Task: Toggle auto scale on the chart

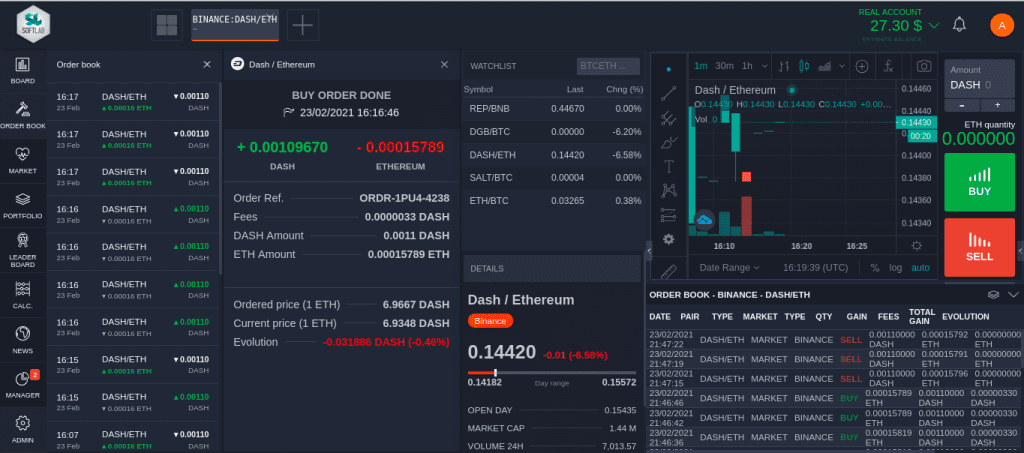Action: (x=920, y=268)
